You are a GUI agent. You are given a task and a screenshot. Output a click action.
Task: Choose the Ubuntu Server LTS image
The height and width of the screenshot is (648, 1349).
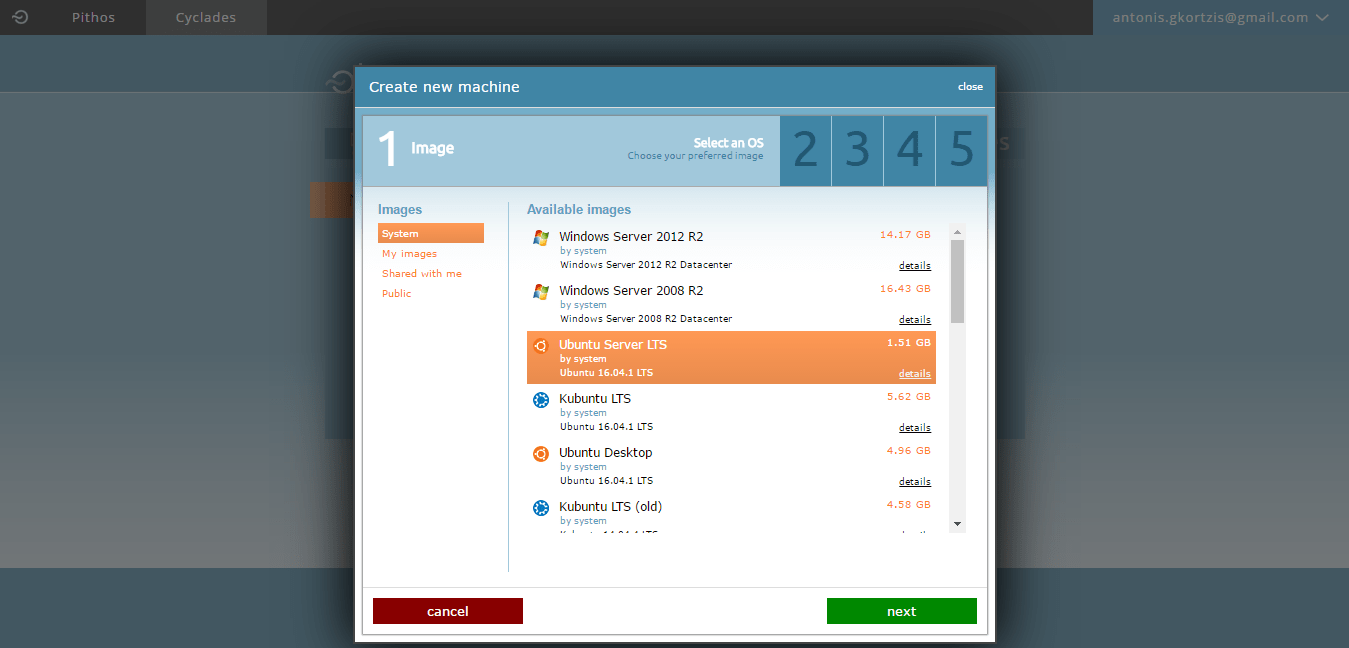[x=731, y=358]
